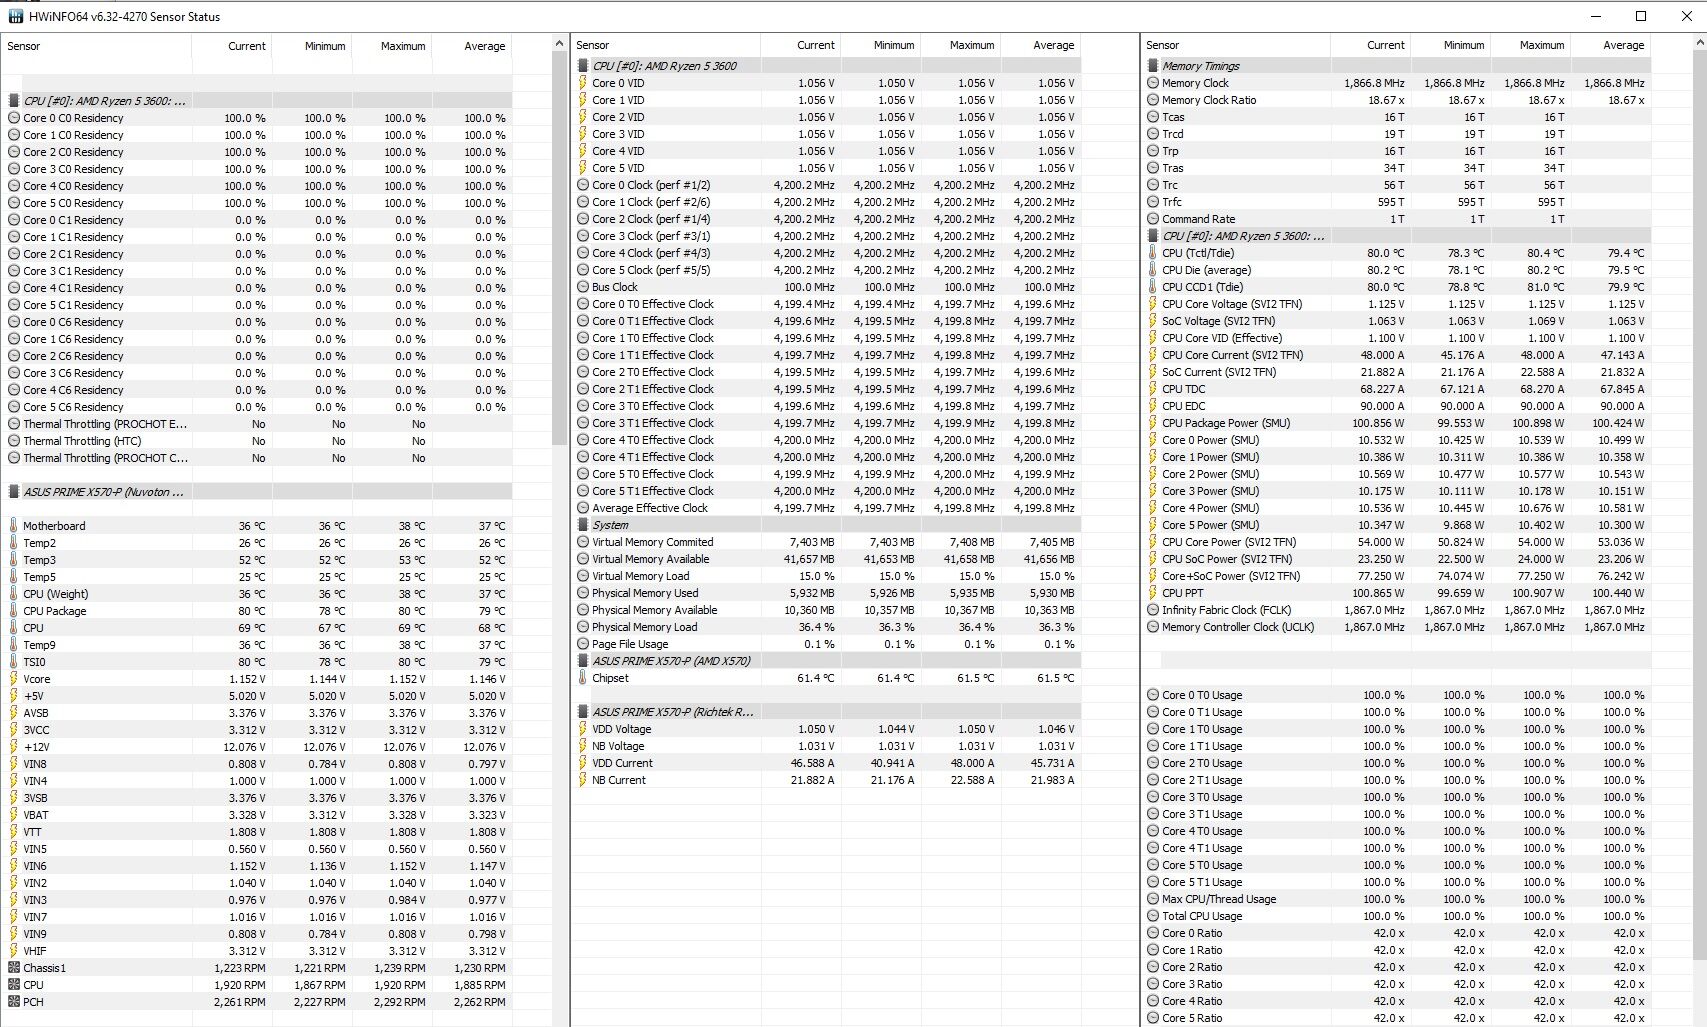Select the icon next to Page File Usage
The width and height of the screenshot is (1707, 1027).
(583, 644)
